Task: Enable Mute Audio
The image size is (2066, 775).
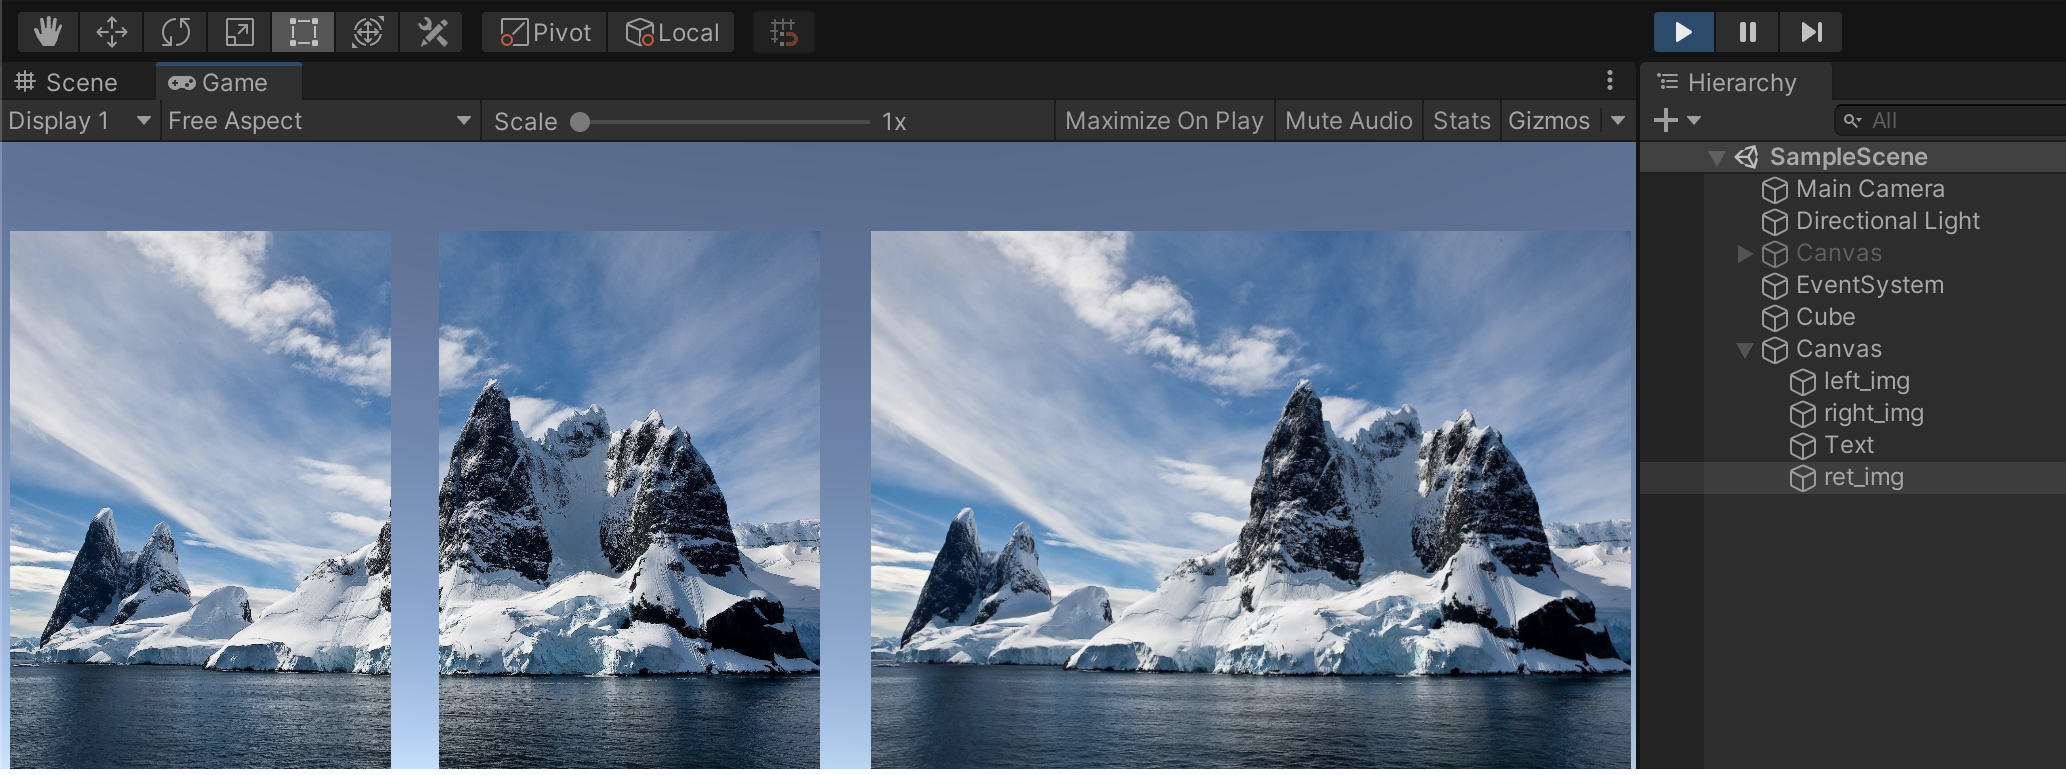Action: [1348, 121]
